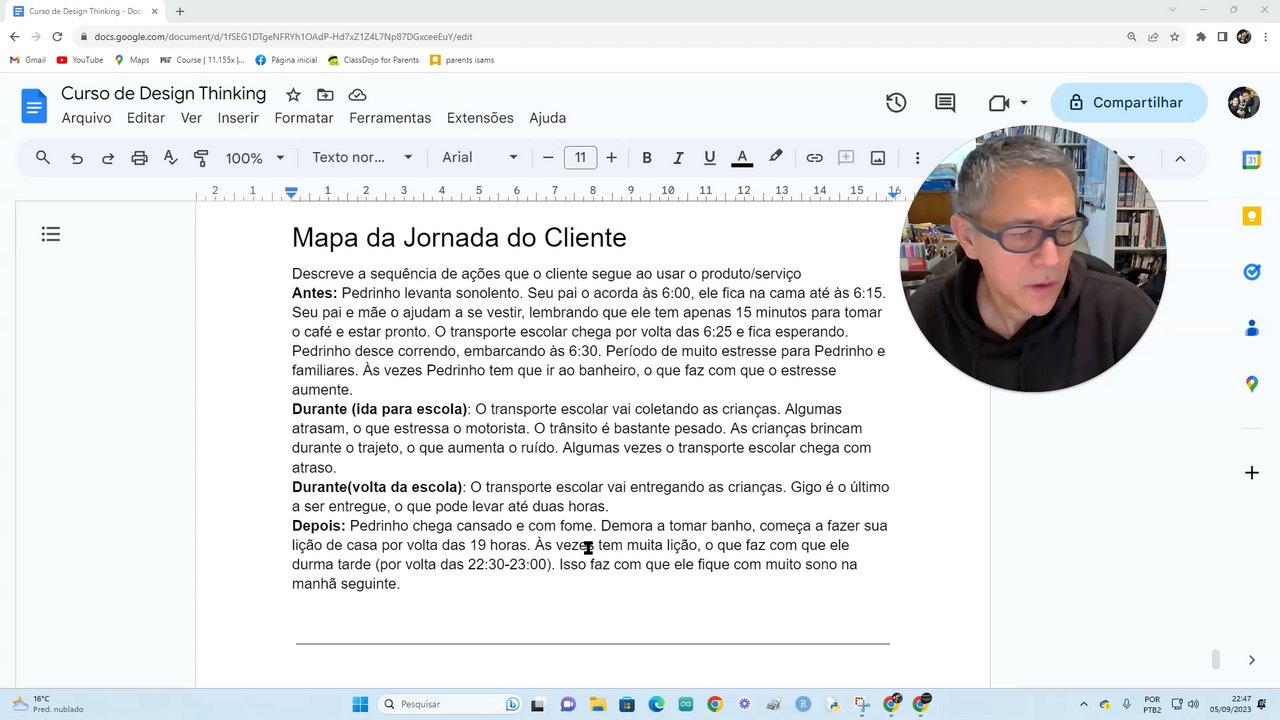Open the paragraph style dropdown
This screenshot has width=1280, height=720.
coord(362,158)
